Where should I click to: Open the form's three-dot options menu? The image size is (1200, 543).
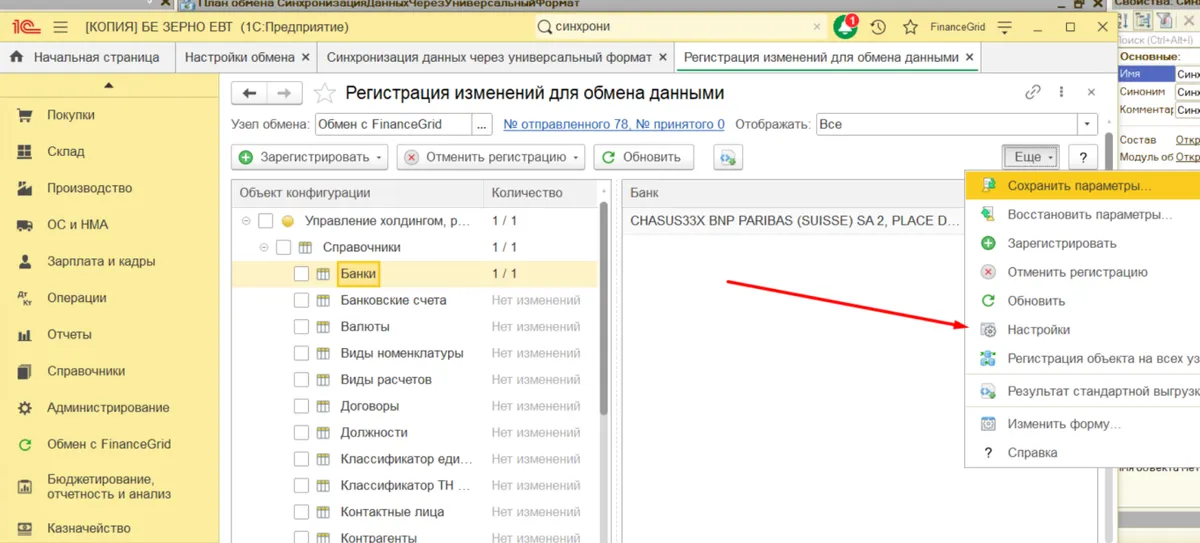tap(1060, 93)
